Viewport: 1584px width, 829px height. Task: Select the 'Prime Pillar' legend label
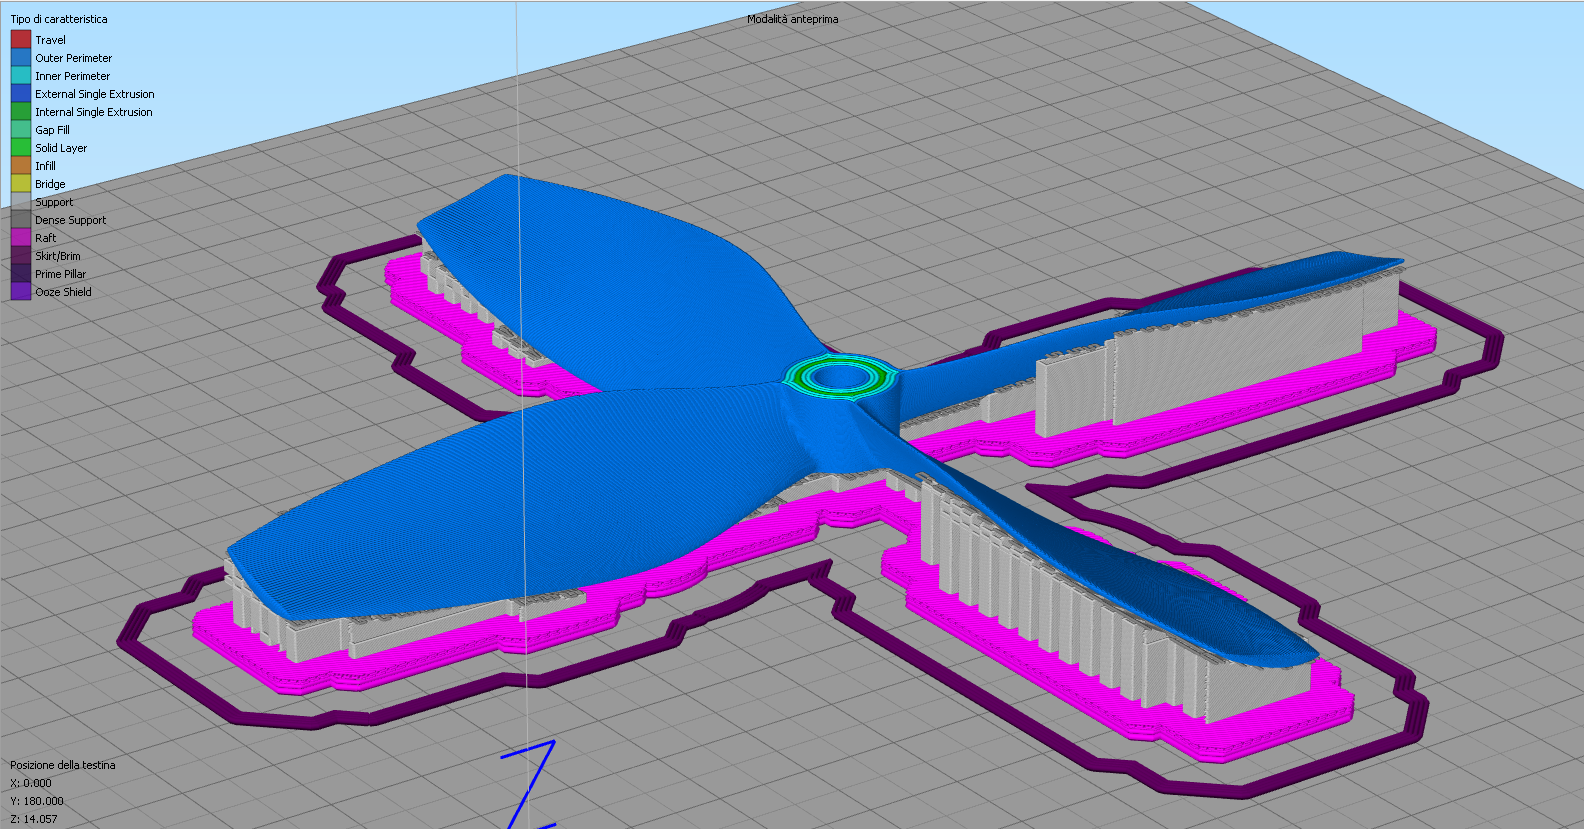pyautogui.click(x=60, y=274)
